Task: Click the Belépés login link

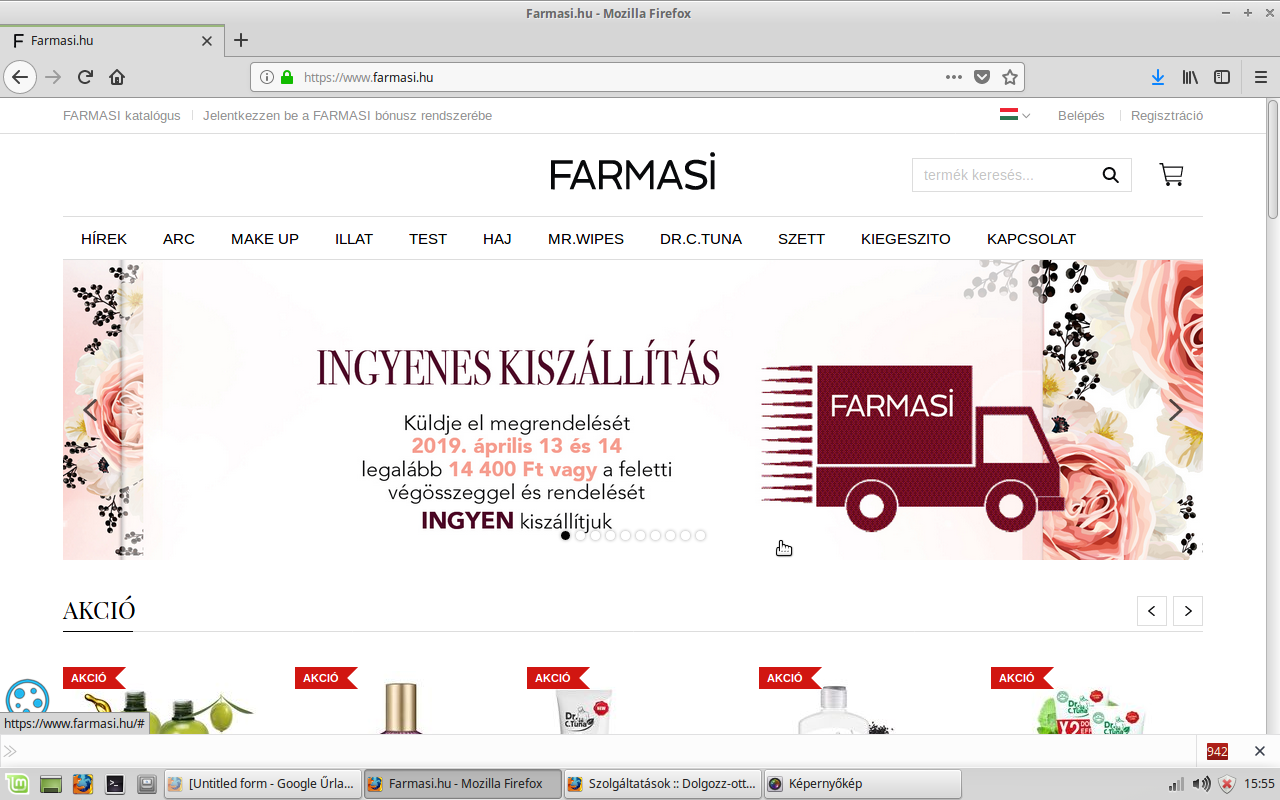Action: pyautogui.click(x=1081, y=116)
